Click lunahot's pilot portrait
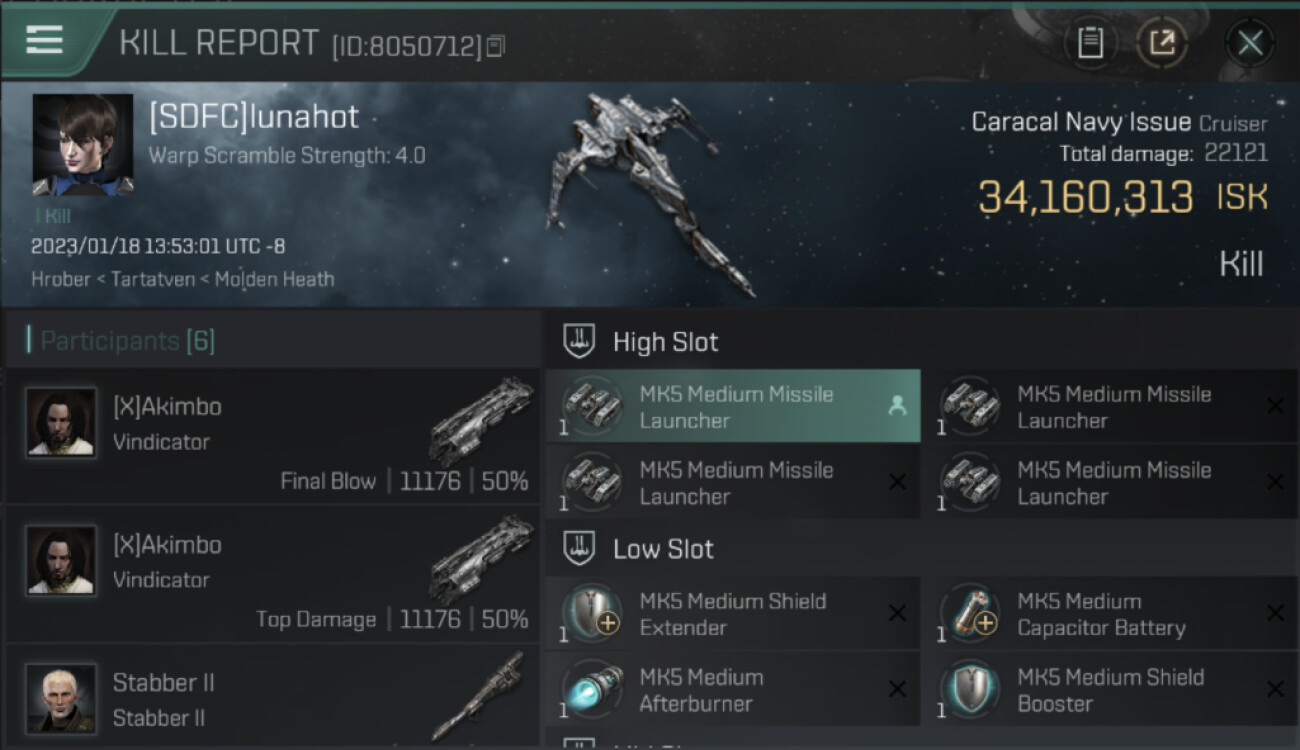1300x750 pixels. tap(83, 145)
